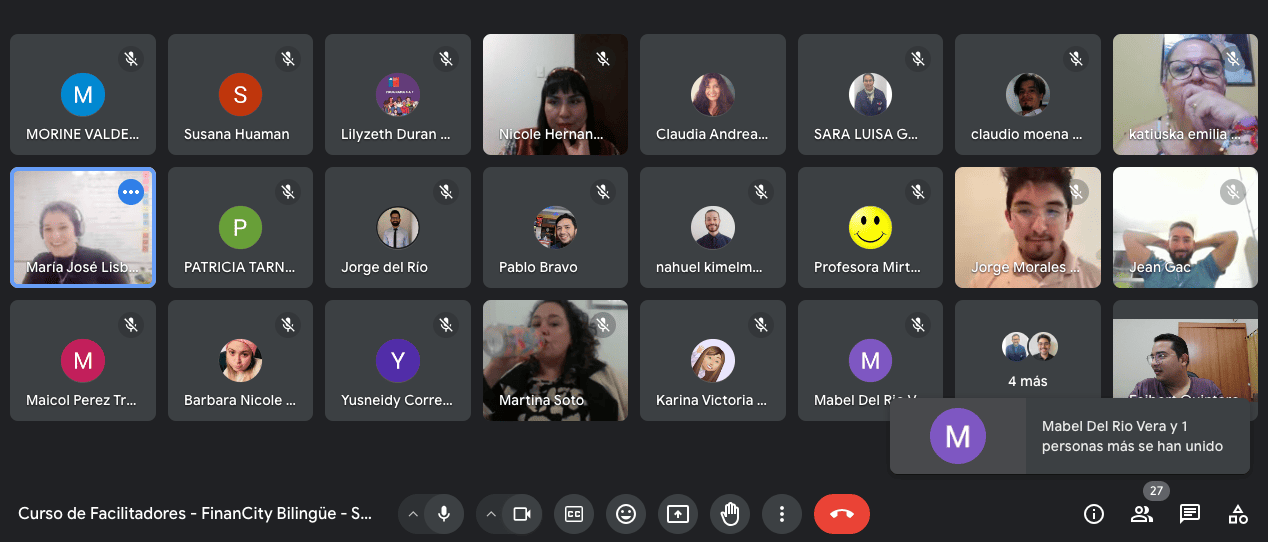Click the Profesora Mirt smiley avatar tile
The width and height of the screenshot is (1268, 542).
[x=871, y=228]
